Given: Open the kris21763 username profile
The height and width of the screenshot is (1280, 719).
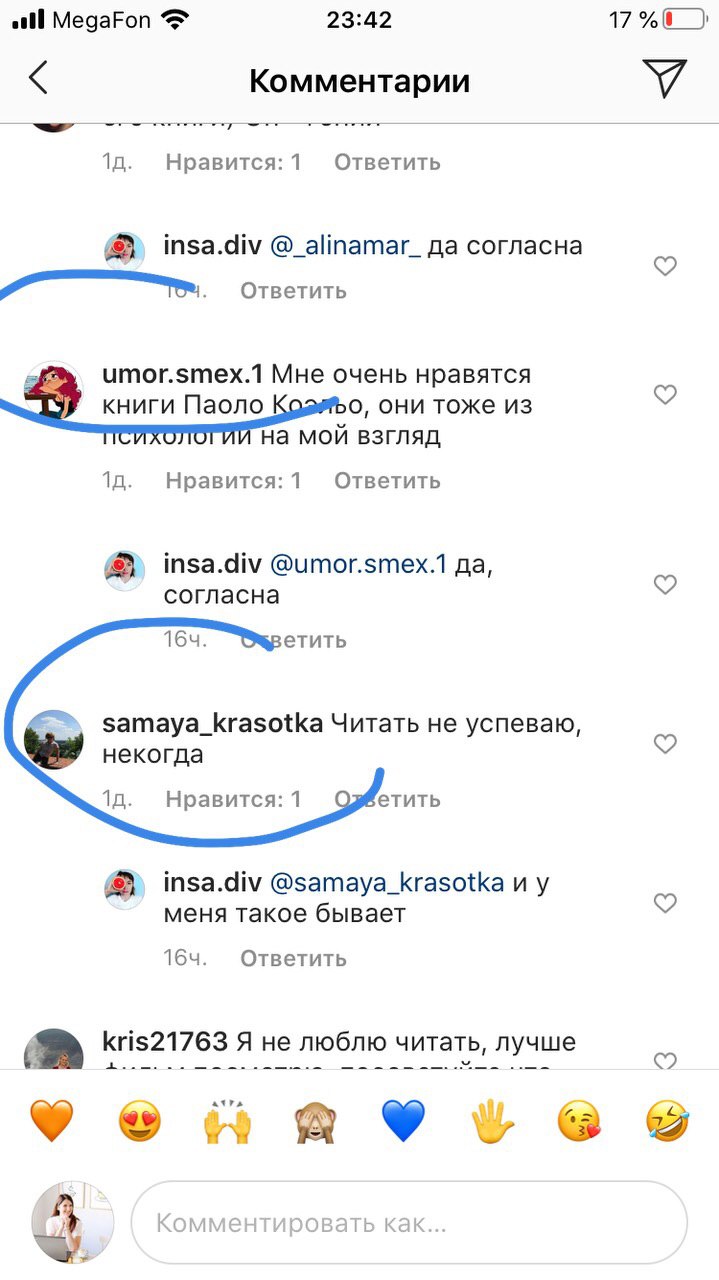Looking at the screenshot, I should tap(165, 1042).
